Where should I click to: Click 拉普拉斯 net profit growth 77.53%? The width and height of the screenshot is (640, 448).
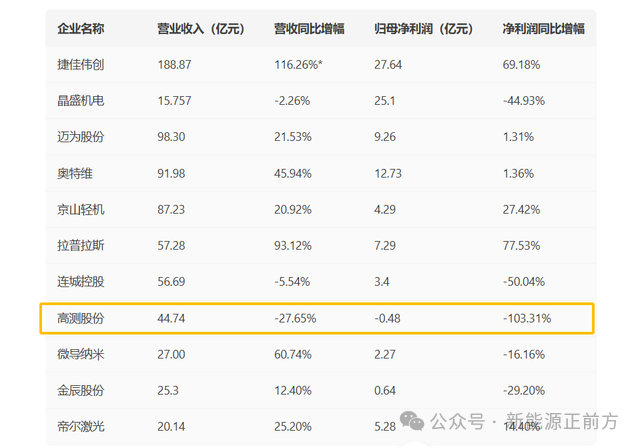(521, 246)
